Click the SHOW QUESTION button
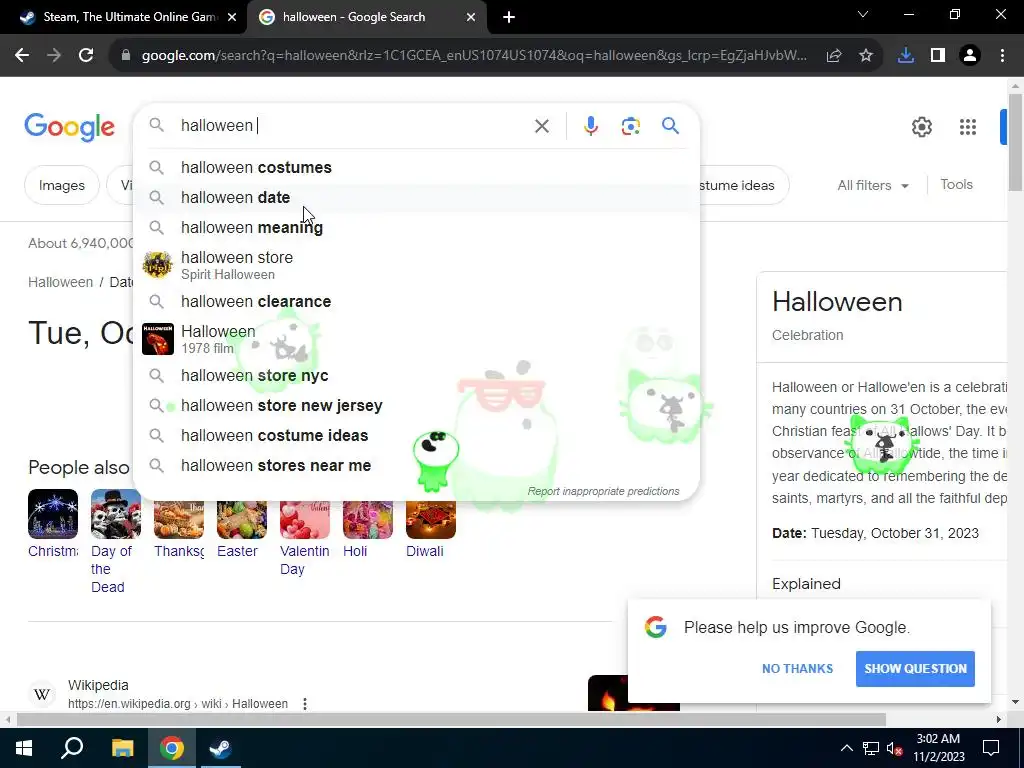The image size is (1024, 768). (x=915, y=669)
